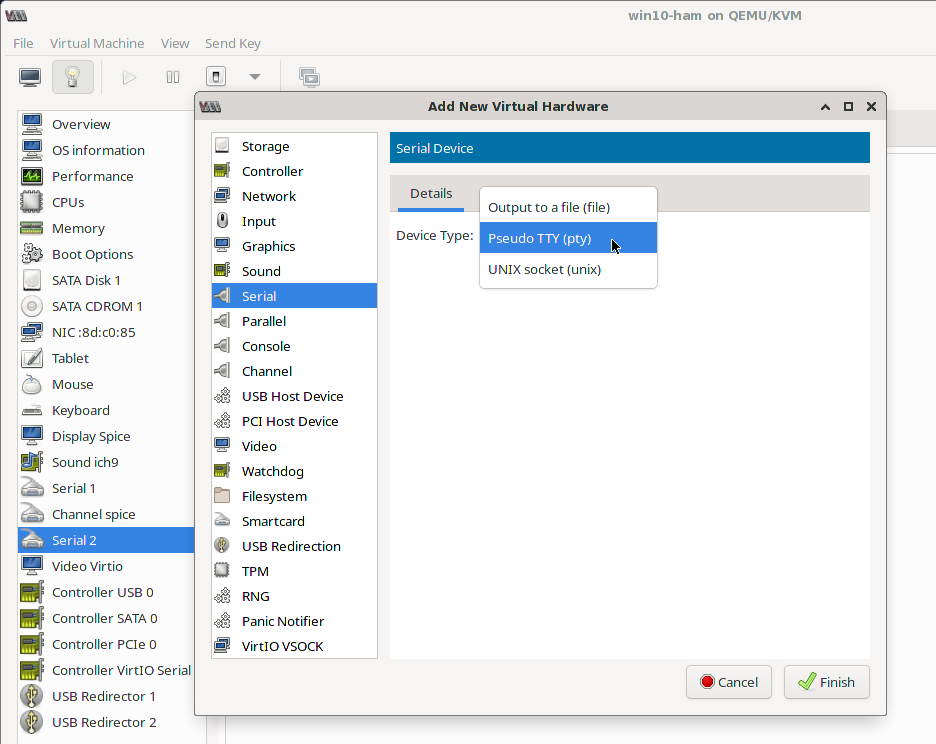The image size is (936, 744).
Task: Click the shut down toolbar icon
Action: tap(214, 76)
